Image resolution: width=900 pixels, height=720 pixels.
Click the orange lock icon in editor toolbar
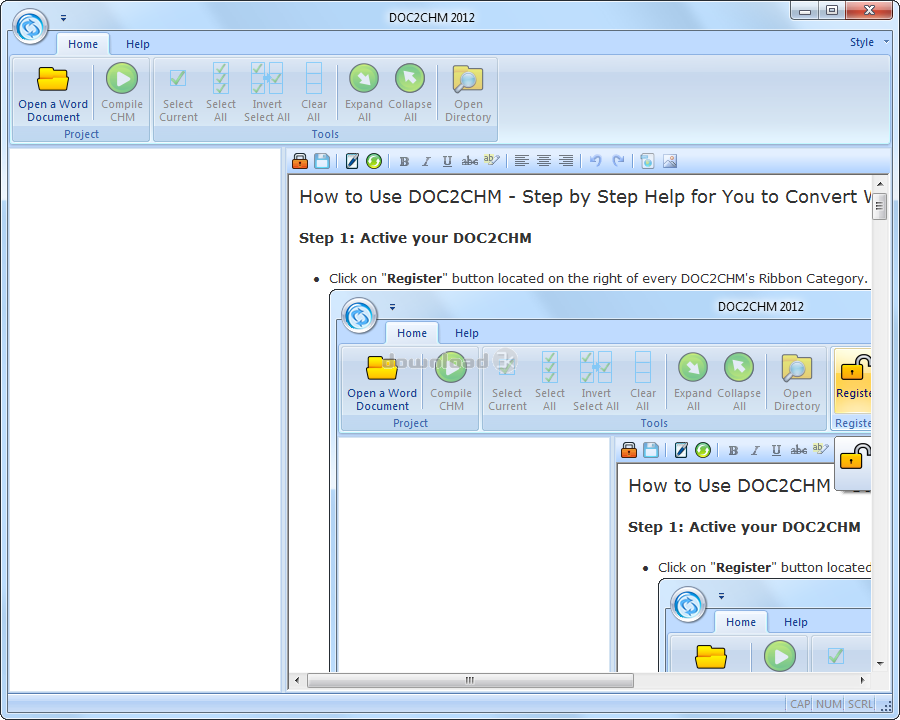pos(300,161)
